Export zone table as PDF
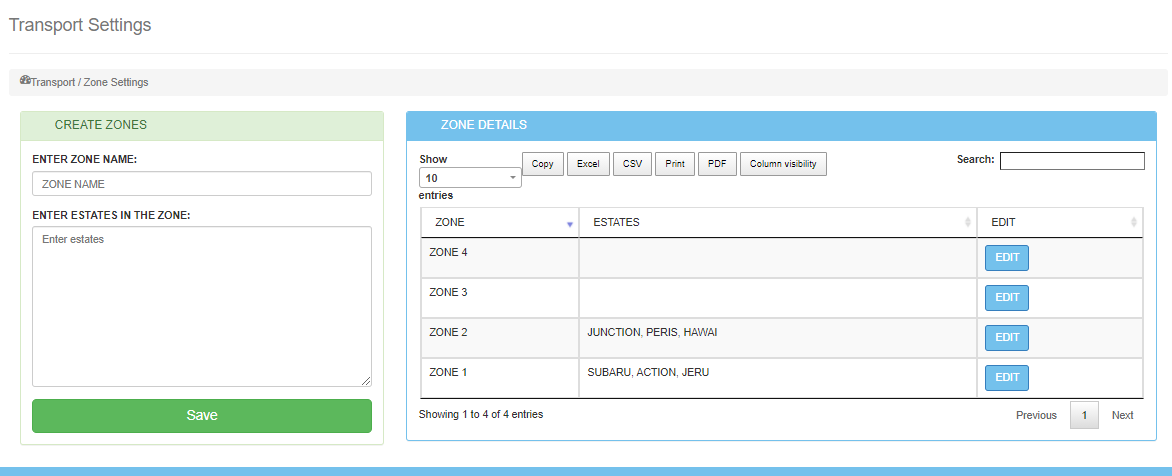 tap(717, 164)
